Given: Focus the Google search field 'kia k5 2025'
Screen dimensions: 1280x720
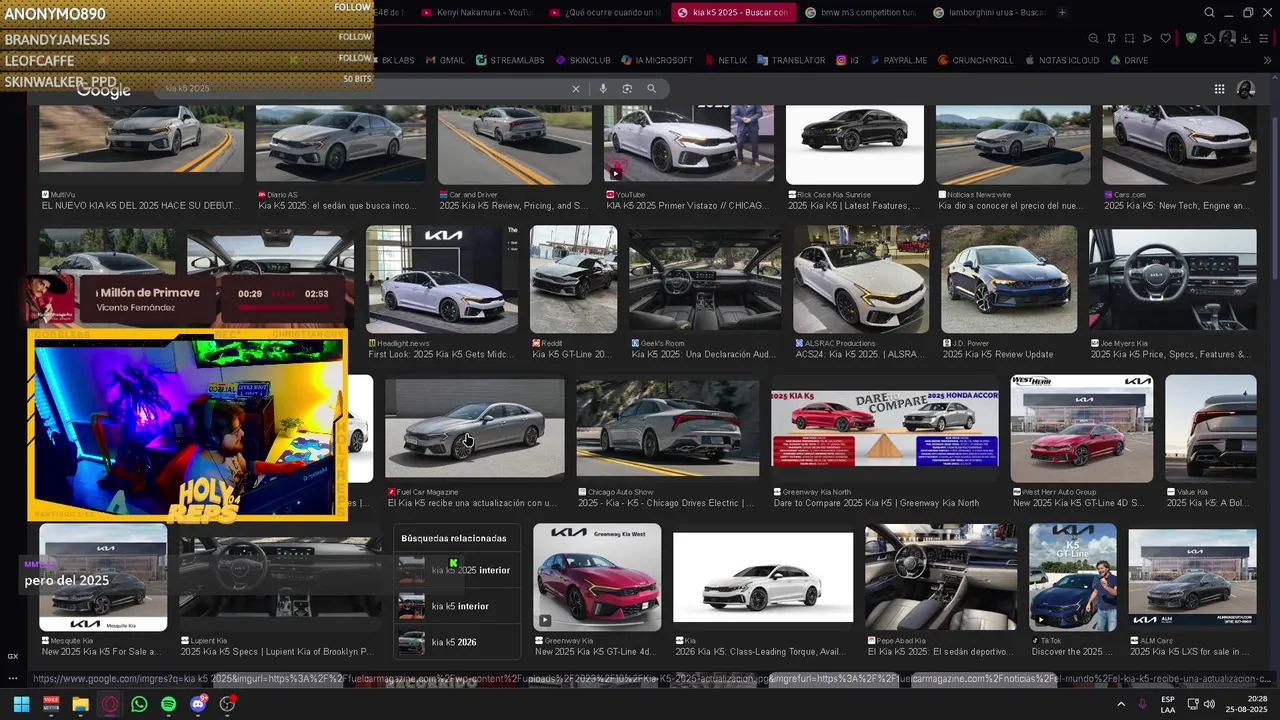Looking at the screenshot, I should (x=364, y=89).
